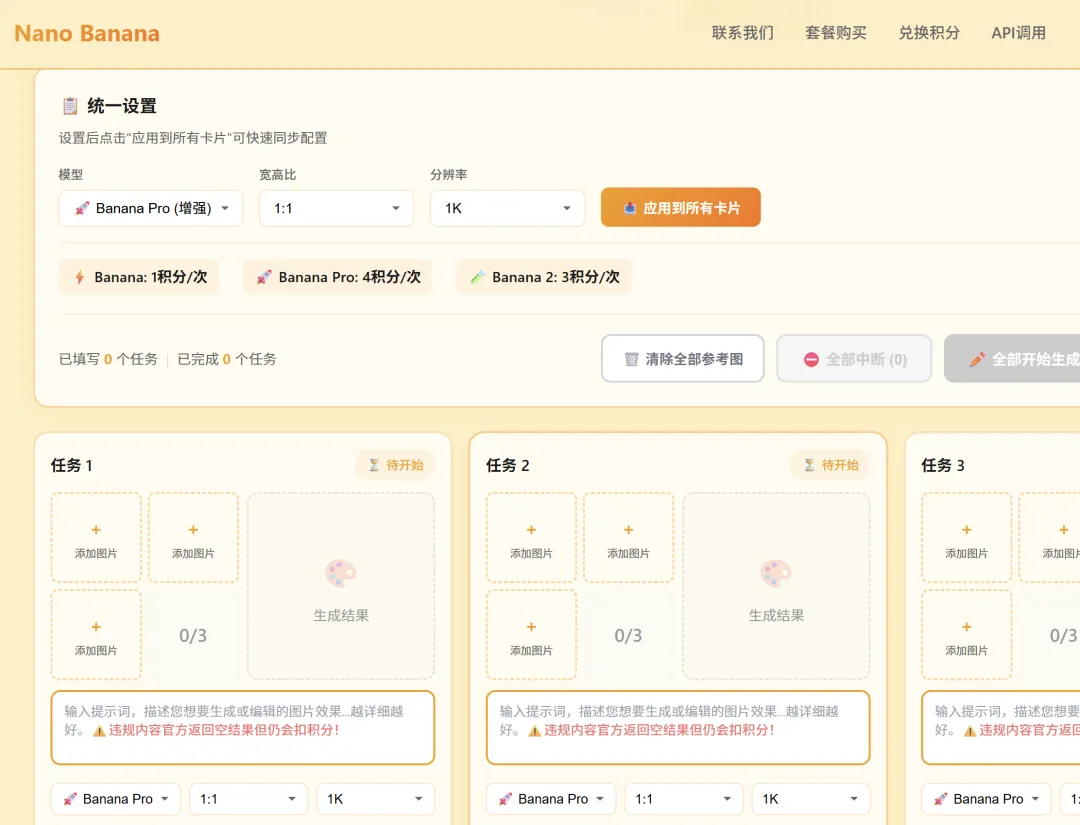Click the 任务 1 title
The image size is (1080, 825).
tap(72, 466)
